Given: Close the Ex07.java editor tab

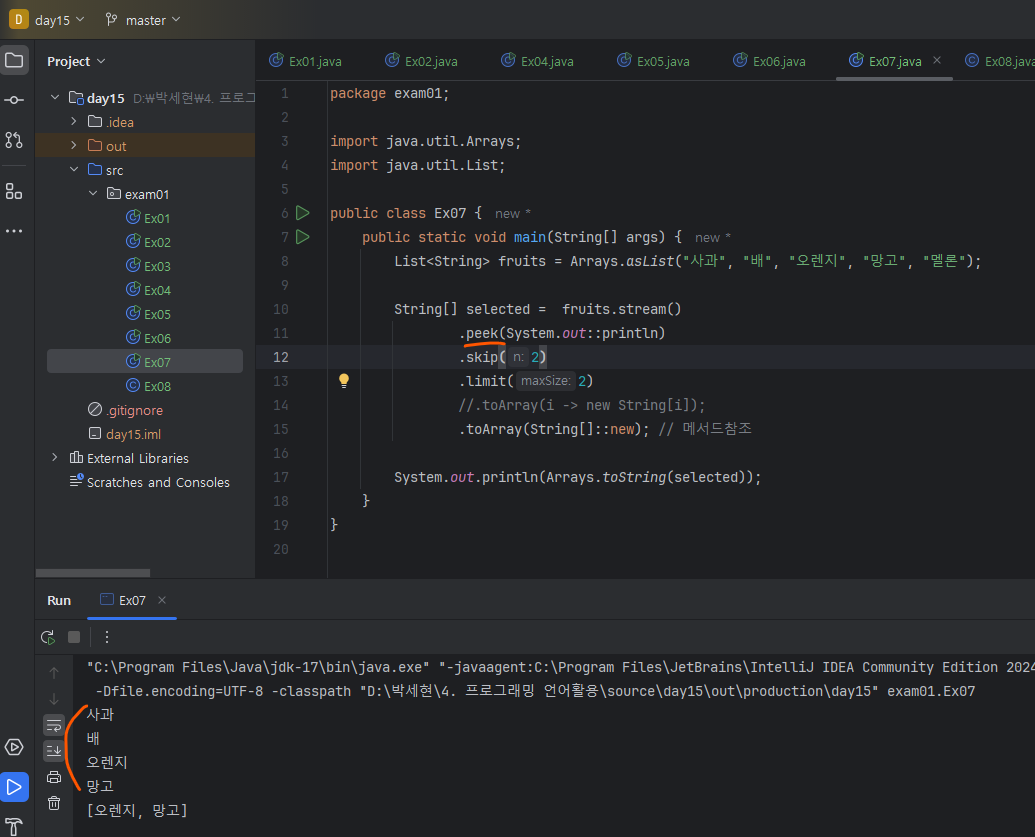Looking at the screenshot, I should point(937,60).
